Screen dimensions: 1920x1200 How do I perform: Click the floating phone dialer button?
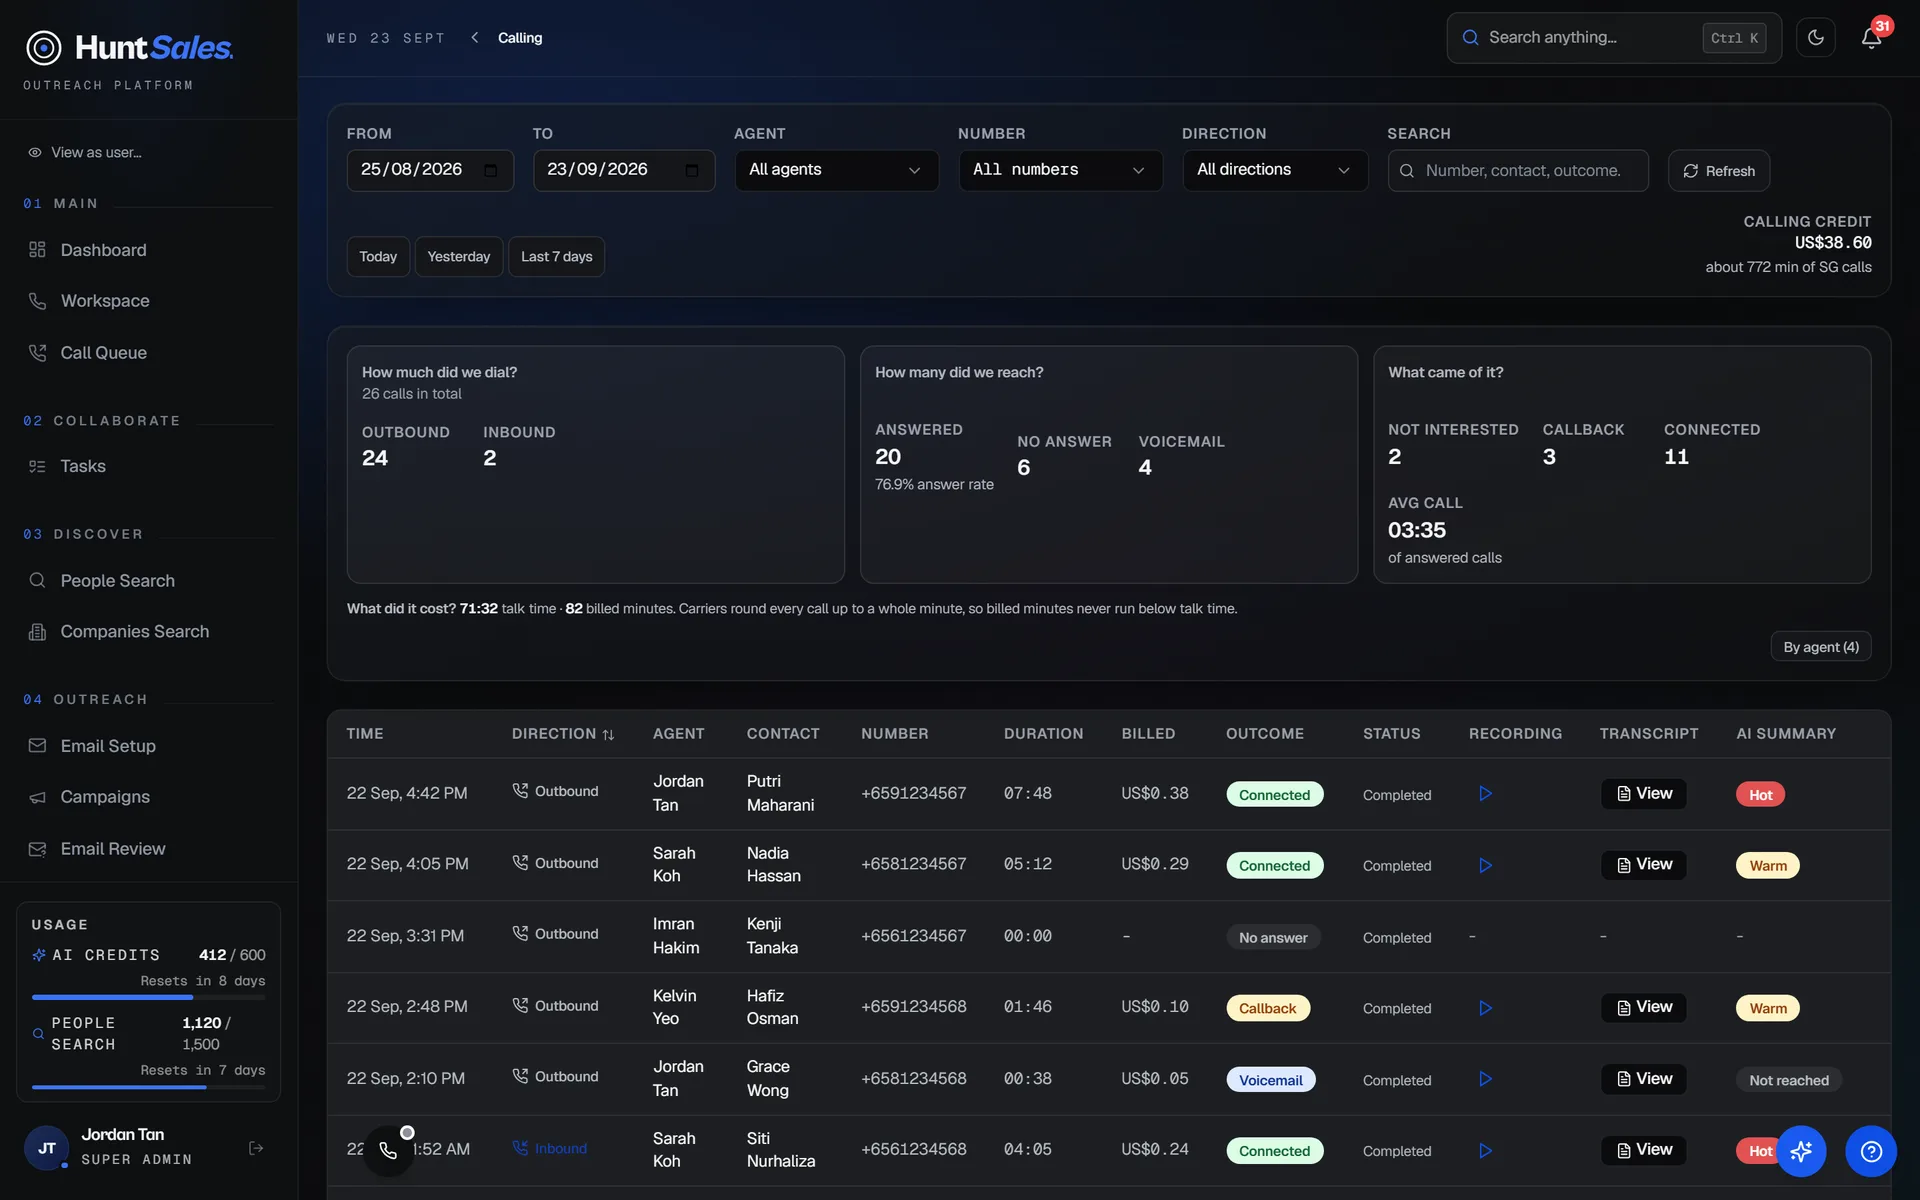coord(388,1151)
